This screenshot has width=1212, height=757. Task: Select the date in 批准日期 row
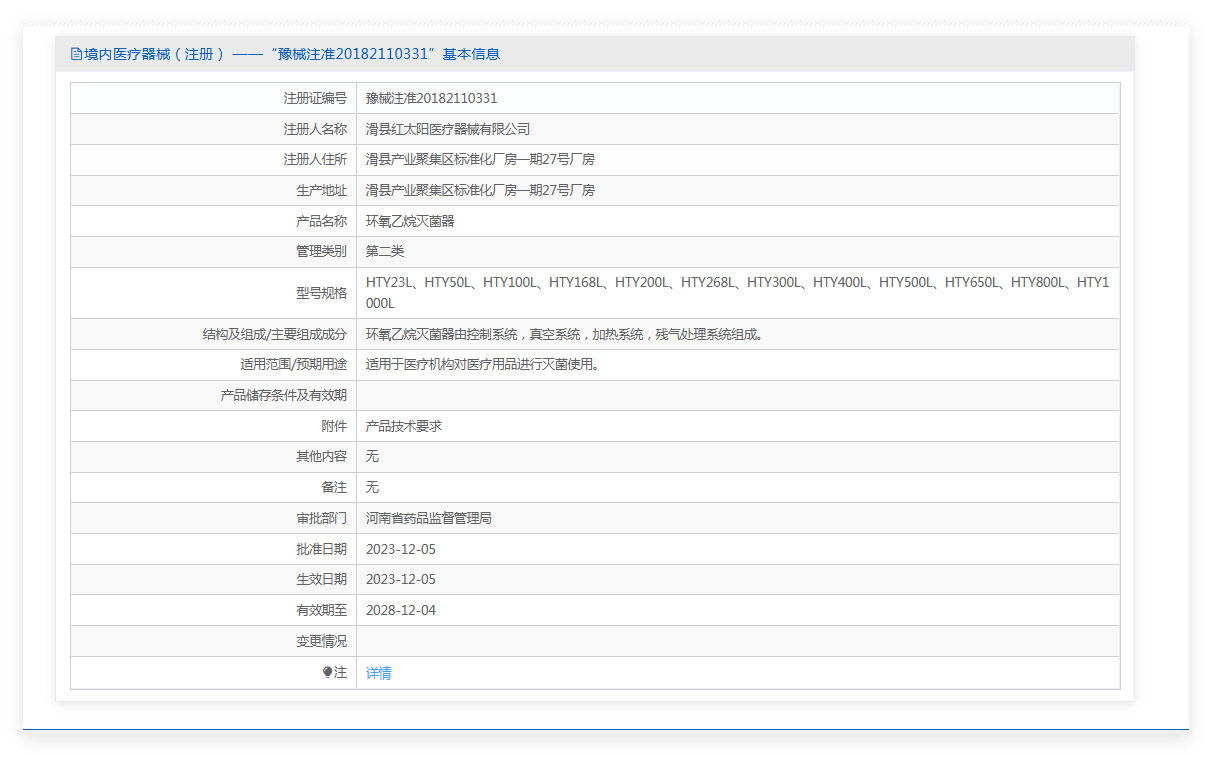point(401,549)
